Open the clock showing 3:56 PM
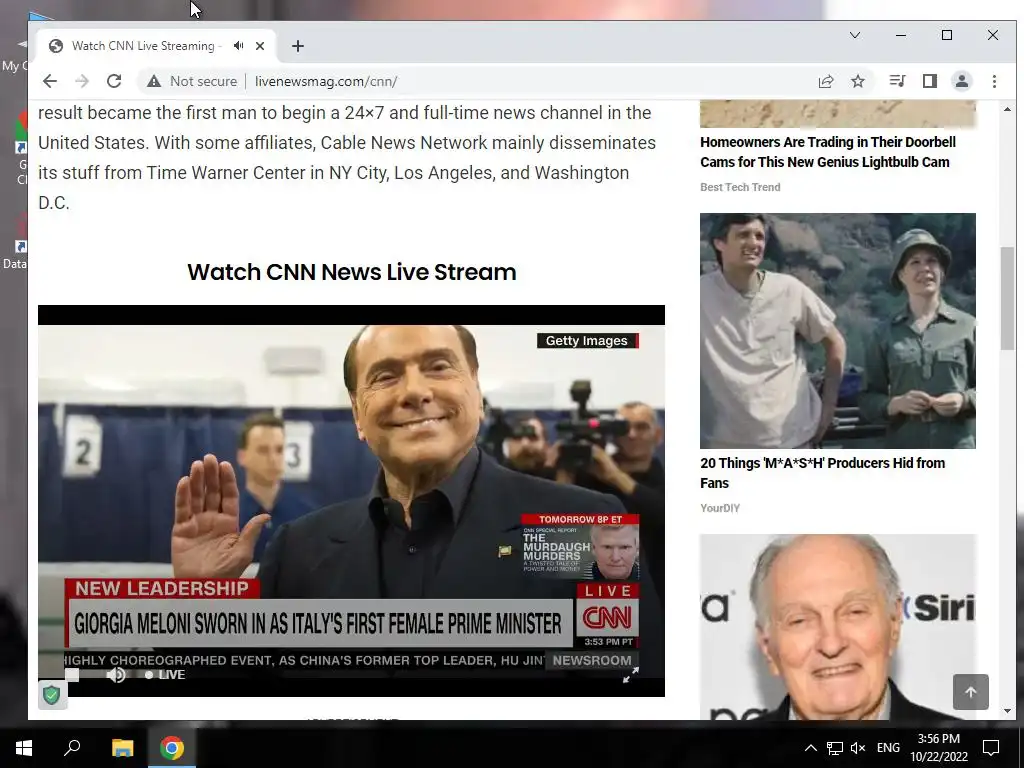Image resolution: width=1024 pixels, height=768 pixels. (x=938, y=748)
